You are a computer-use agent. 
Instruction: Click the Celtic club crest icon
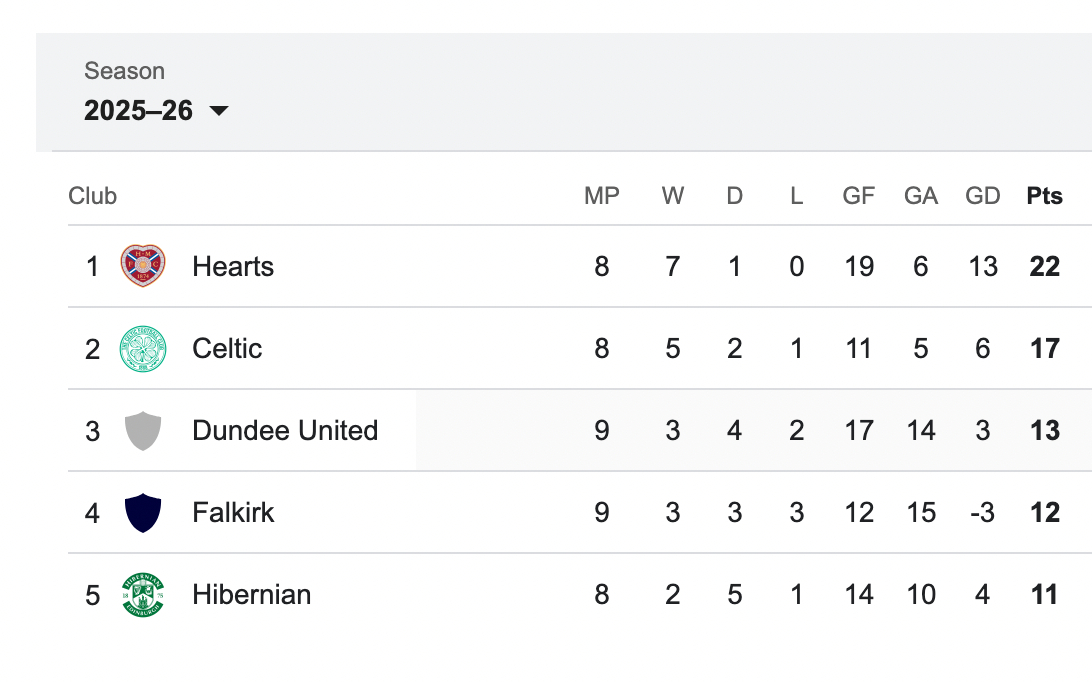[x=143, y=349]
